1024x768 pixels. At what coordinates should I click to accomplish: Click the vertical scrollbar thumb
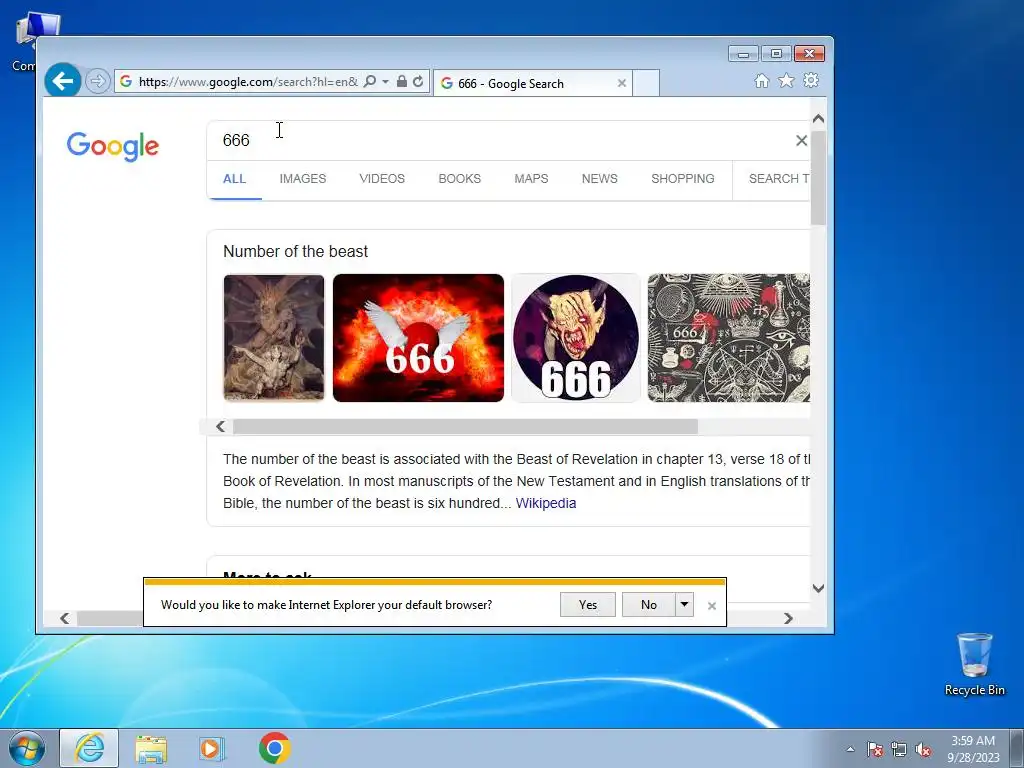[818, 178]
